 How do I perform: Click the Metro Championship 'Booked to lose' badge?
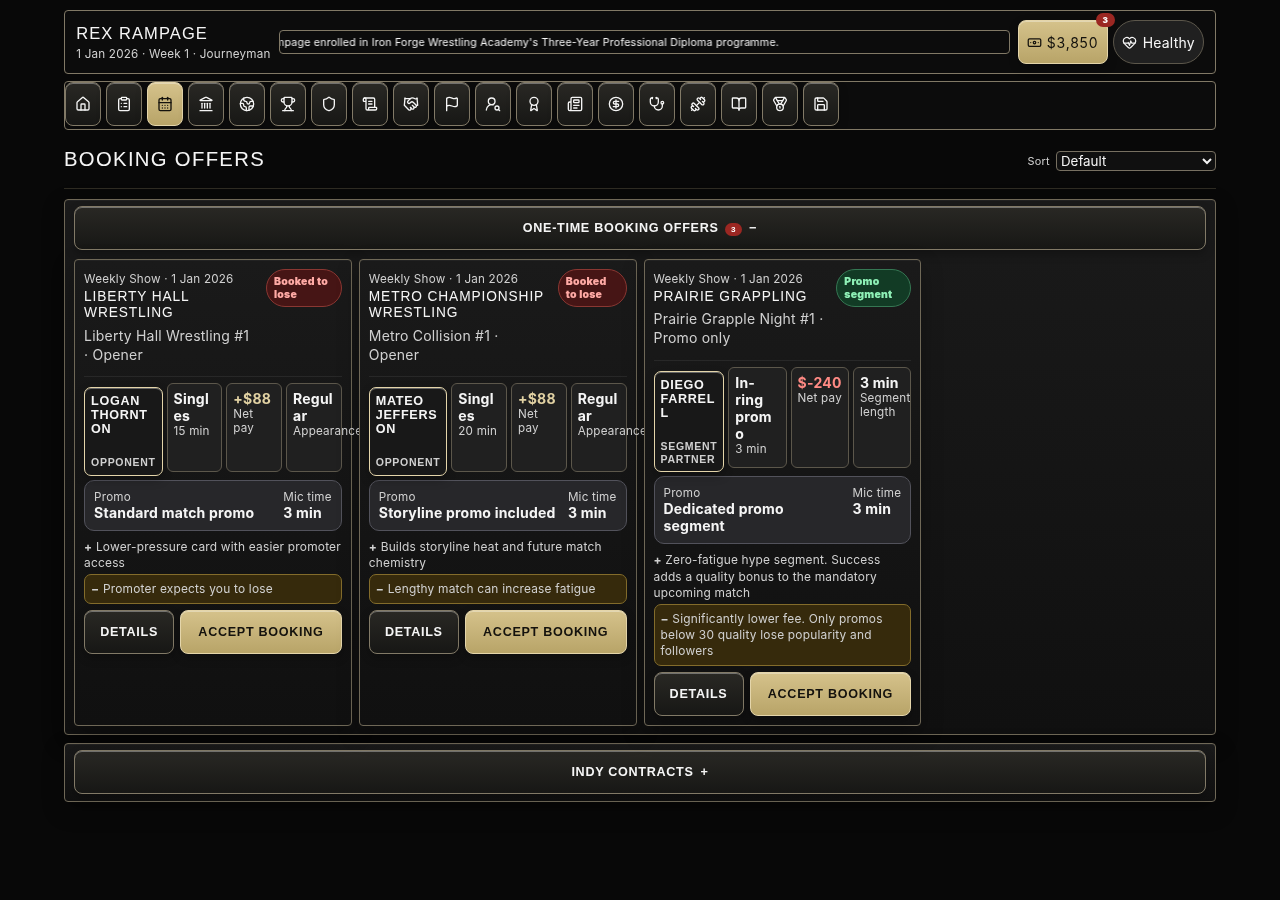tap(592, 288)
